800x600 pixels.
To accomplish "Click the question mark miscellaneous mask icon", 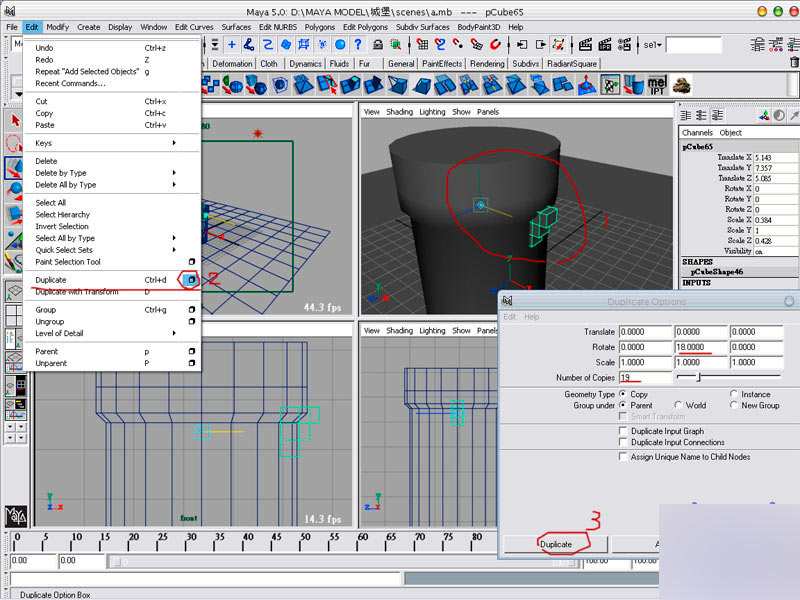I will 358,45.
